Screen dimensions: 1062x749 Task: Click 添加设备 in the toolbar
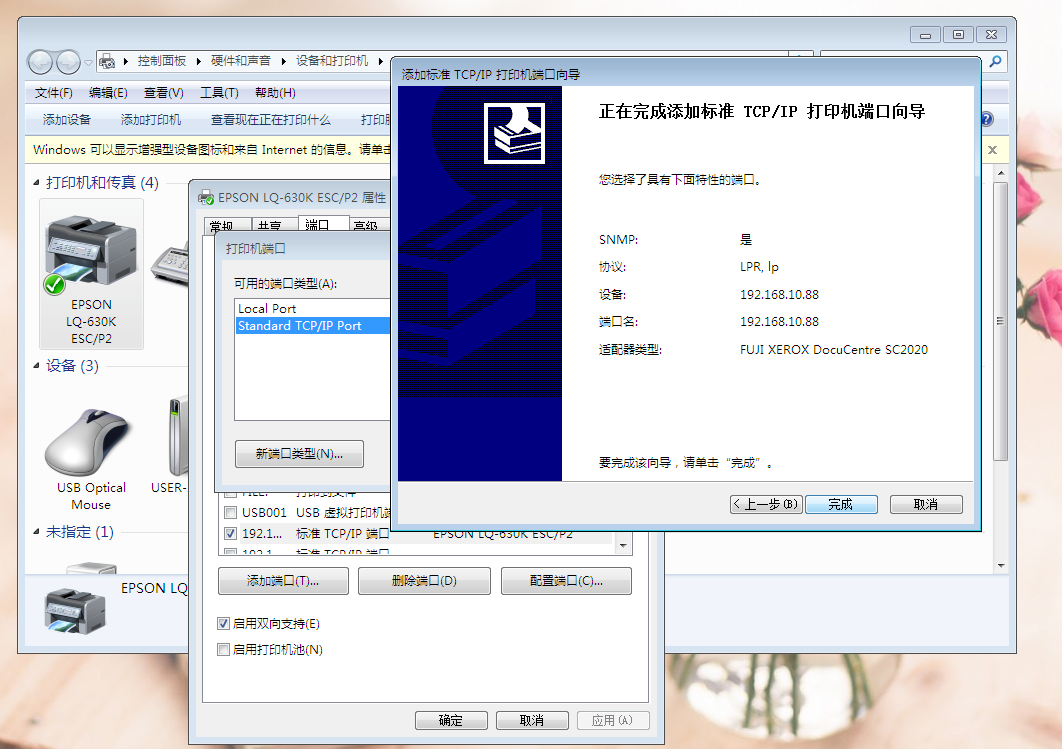pyautogui.click(x=66, y=120)
